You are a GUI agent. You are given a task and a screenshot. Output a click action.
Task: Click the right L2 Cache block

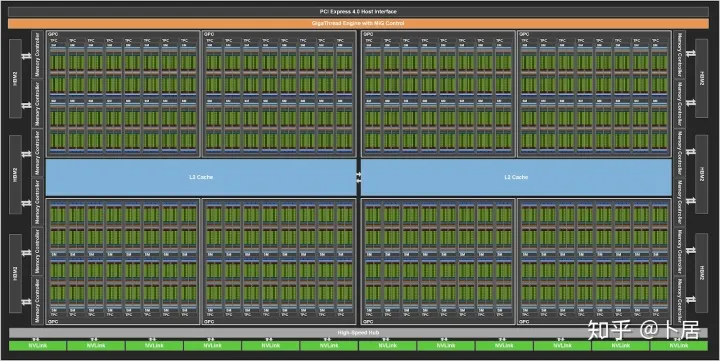click(516, 177)
